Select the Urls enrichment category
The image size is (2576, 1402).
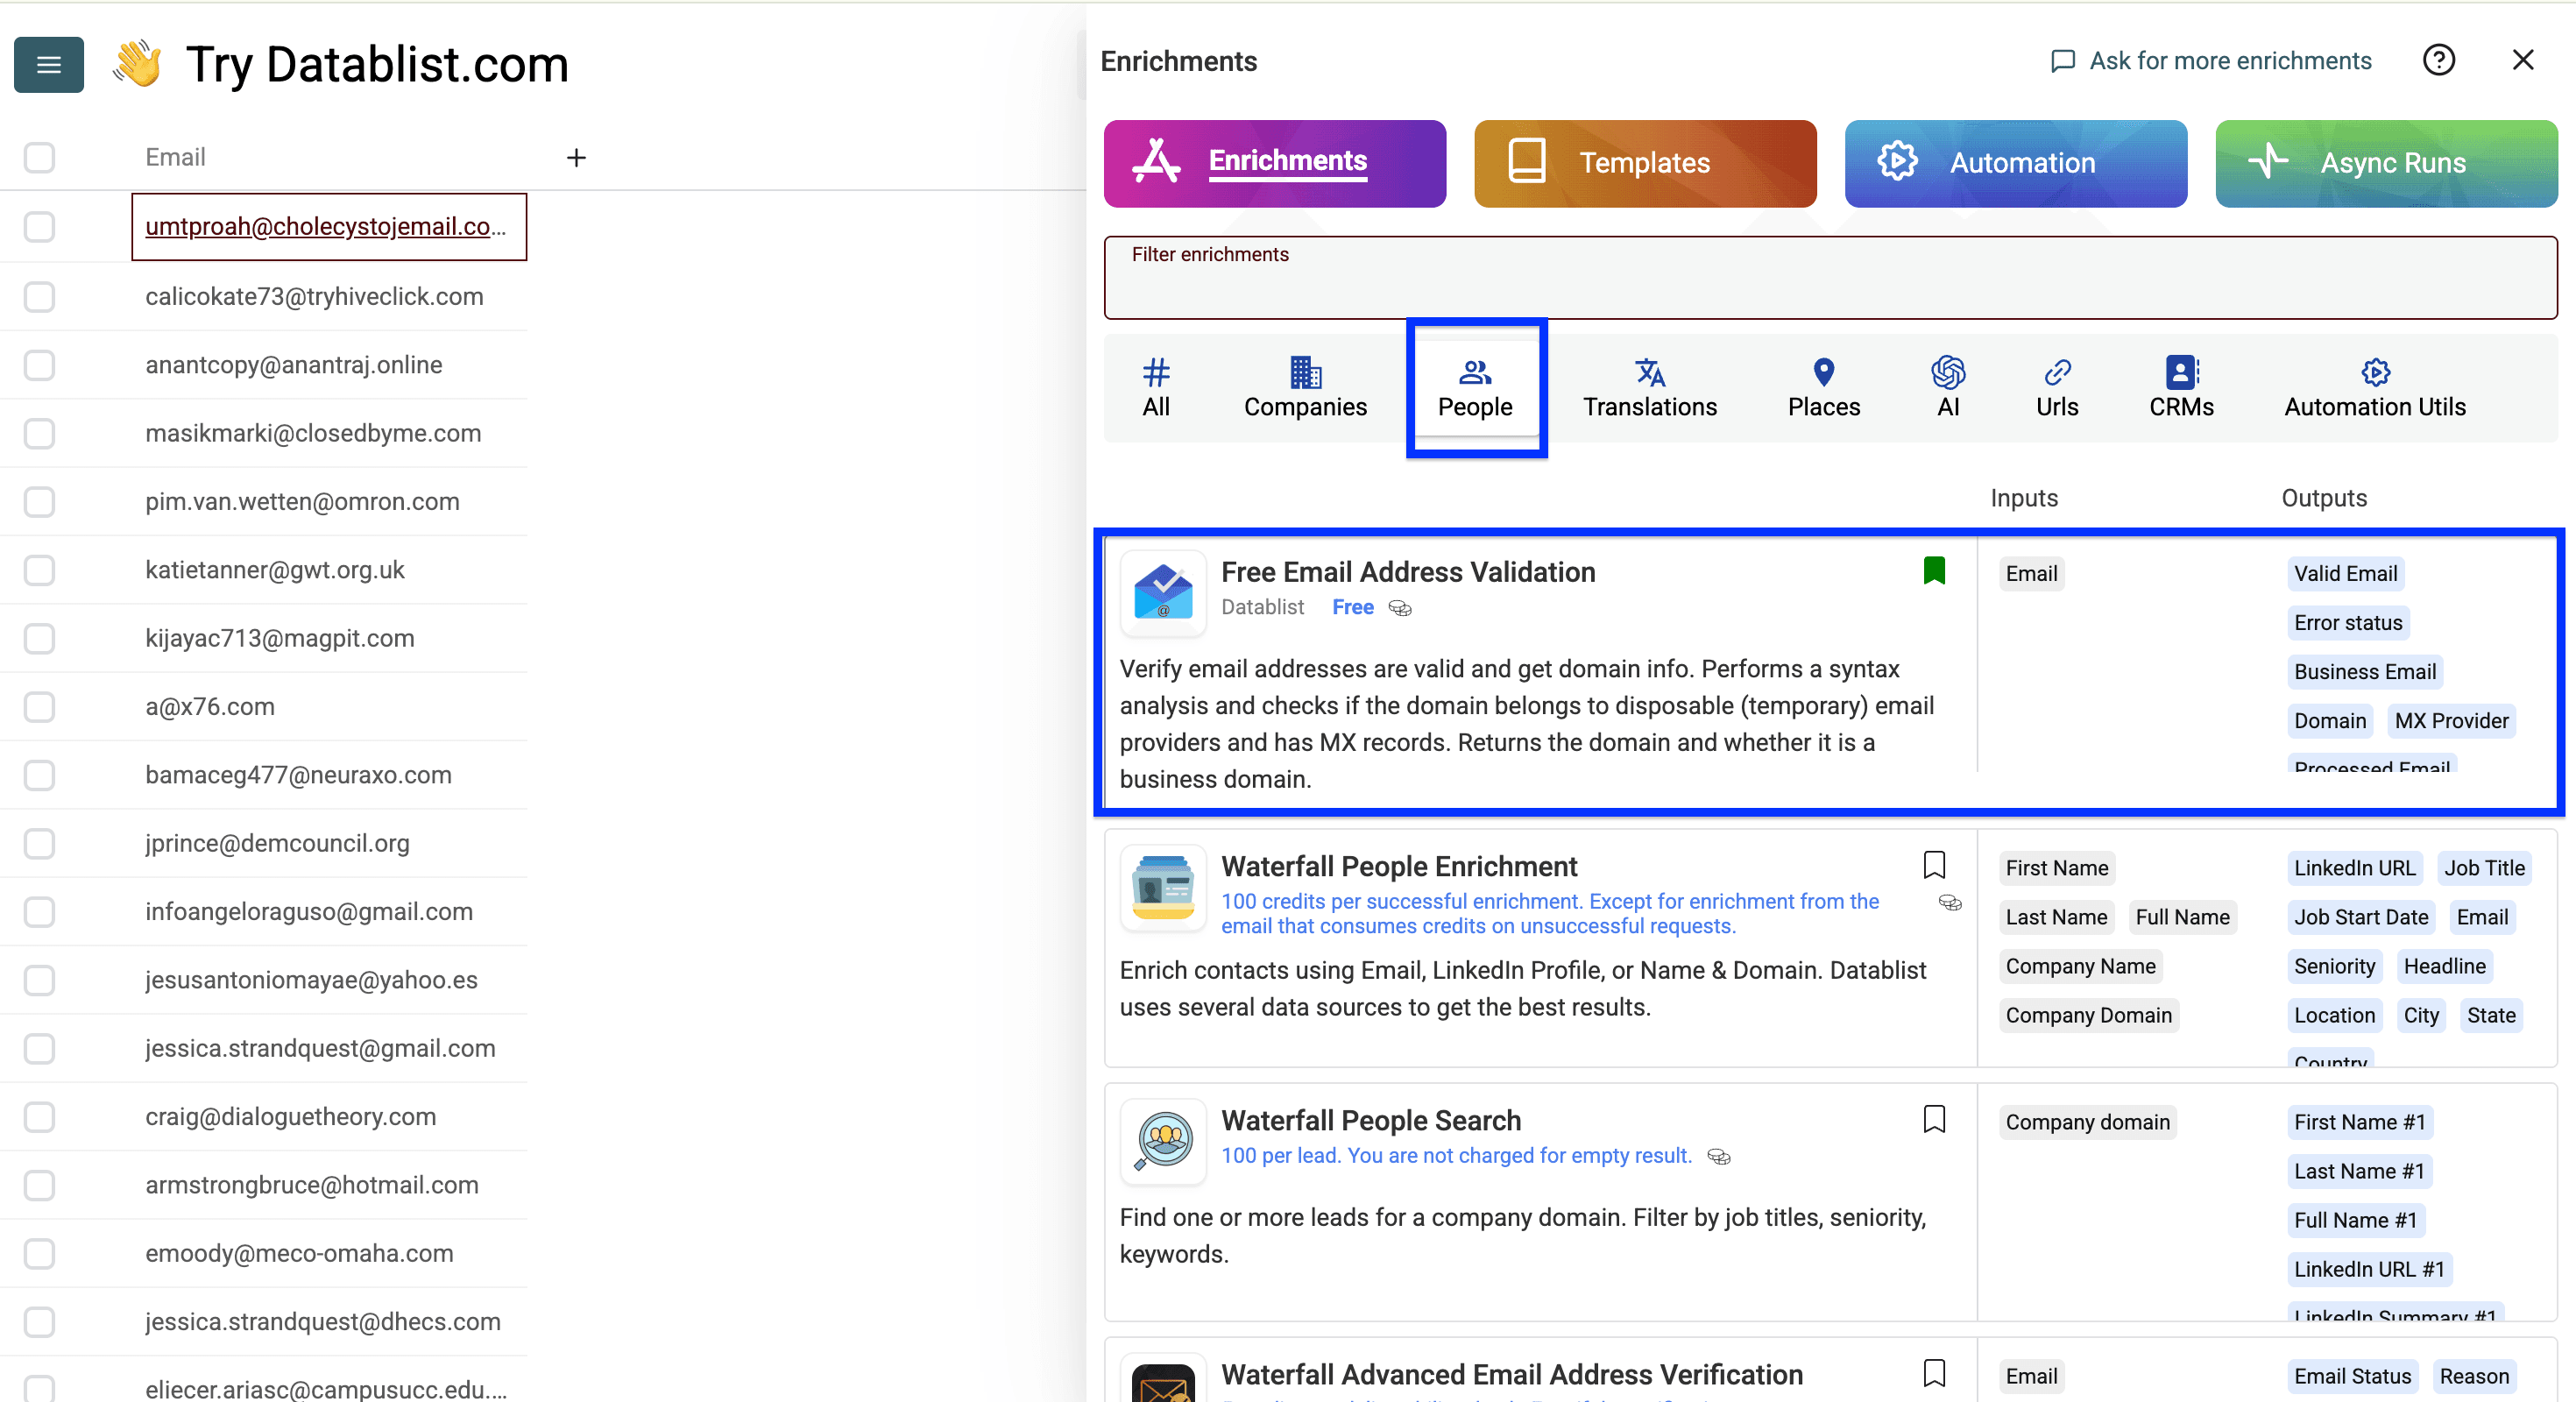(2057, 388)
